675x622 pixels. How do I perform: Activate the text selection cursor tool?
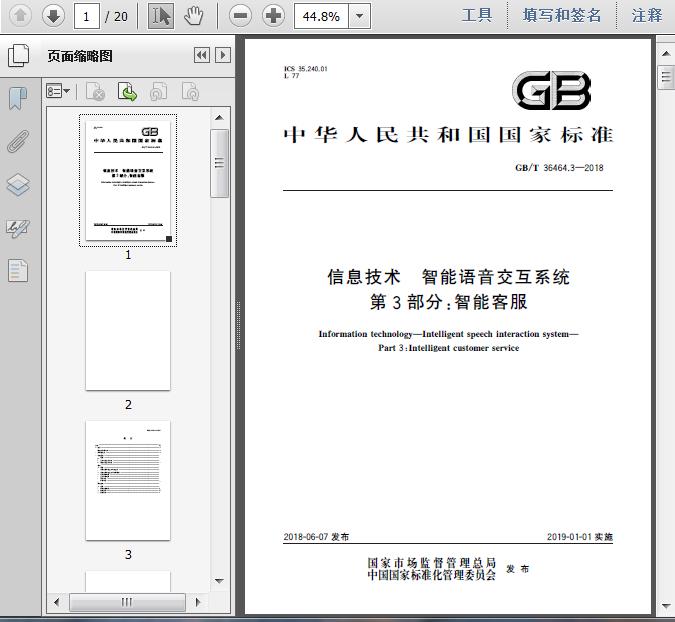[x=160, y=15]
